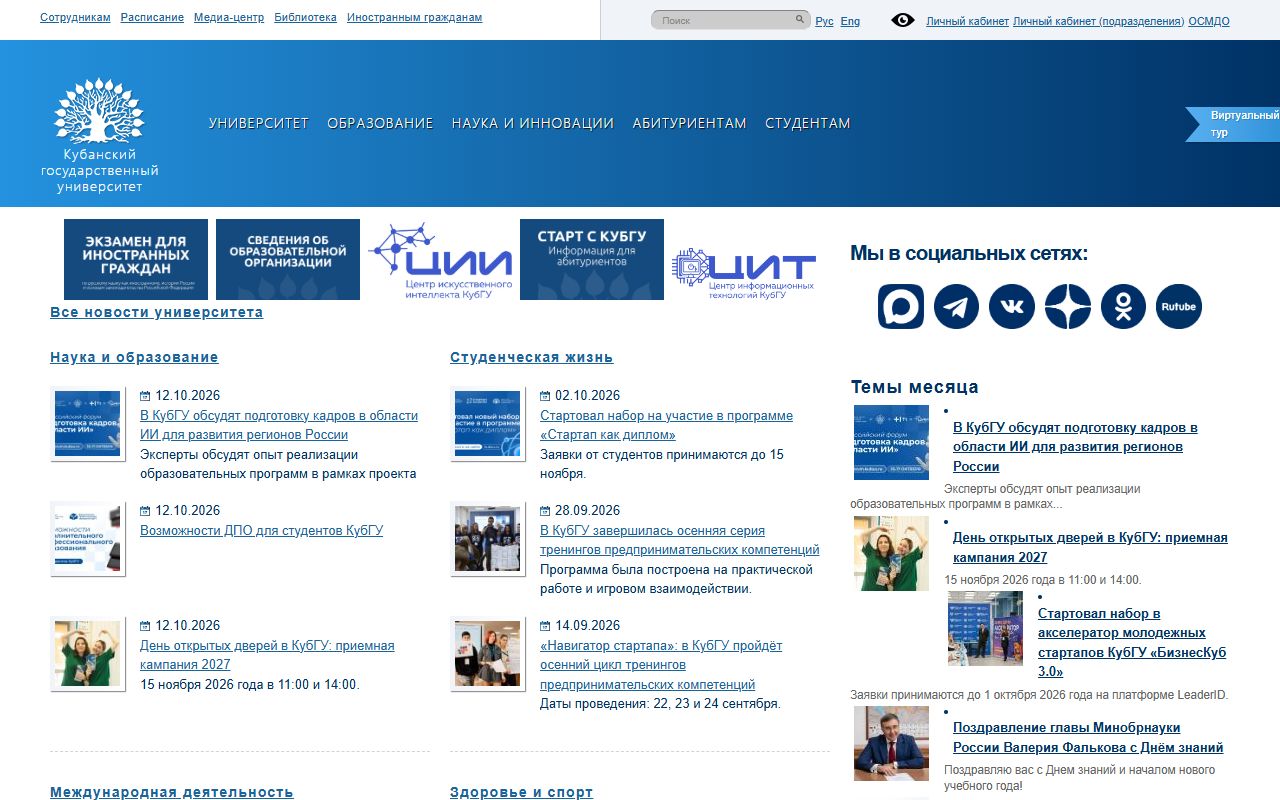1280x800 pixels.
Task: Open the АБИТУРИЕНТАМ main menu item
Action: (x=689, y=123)
